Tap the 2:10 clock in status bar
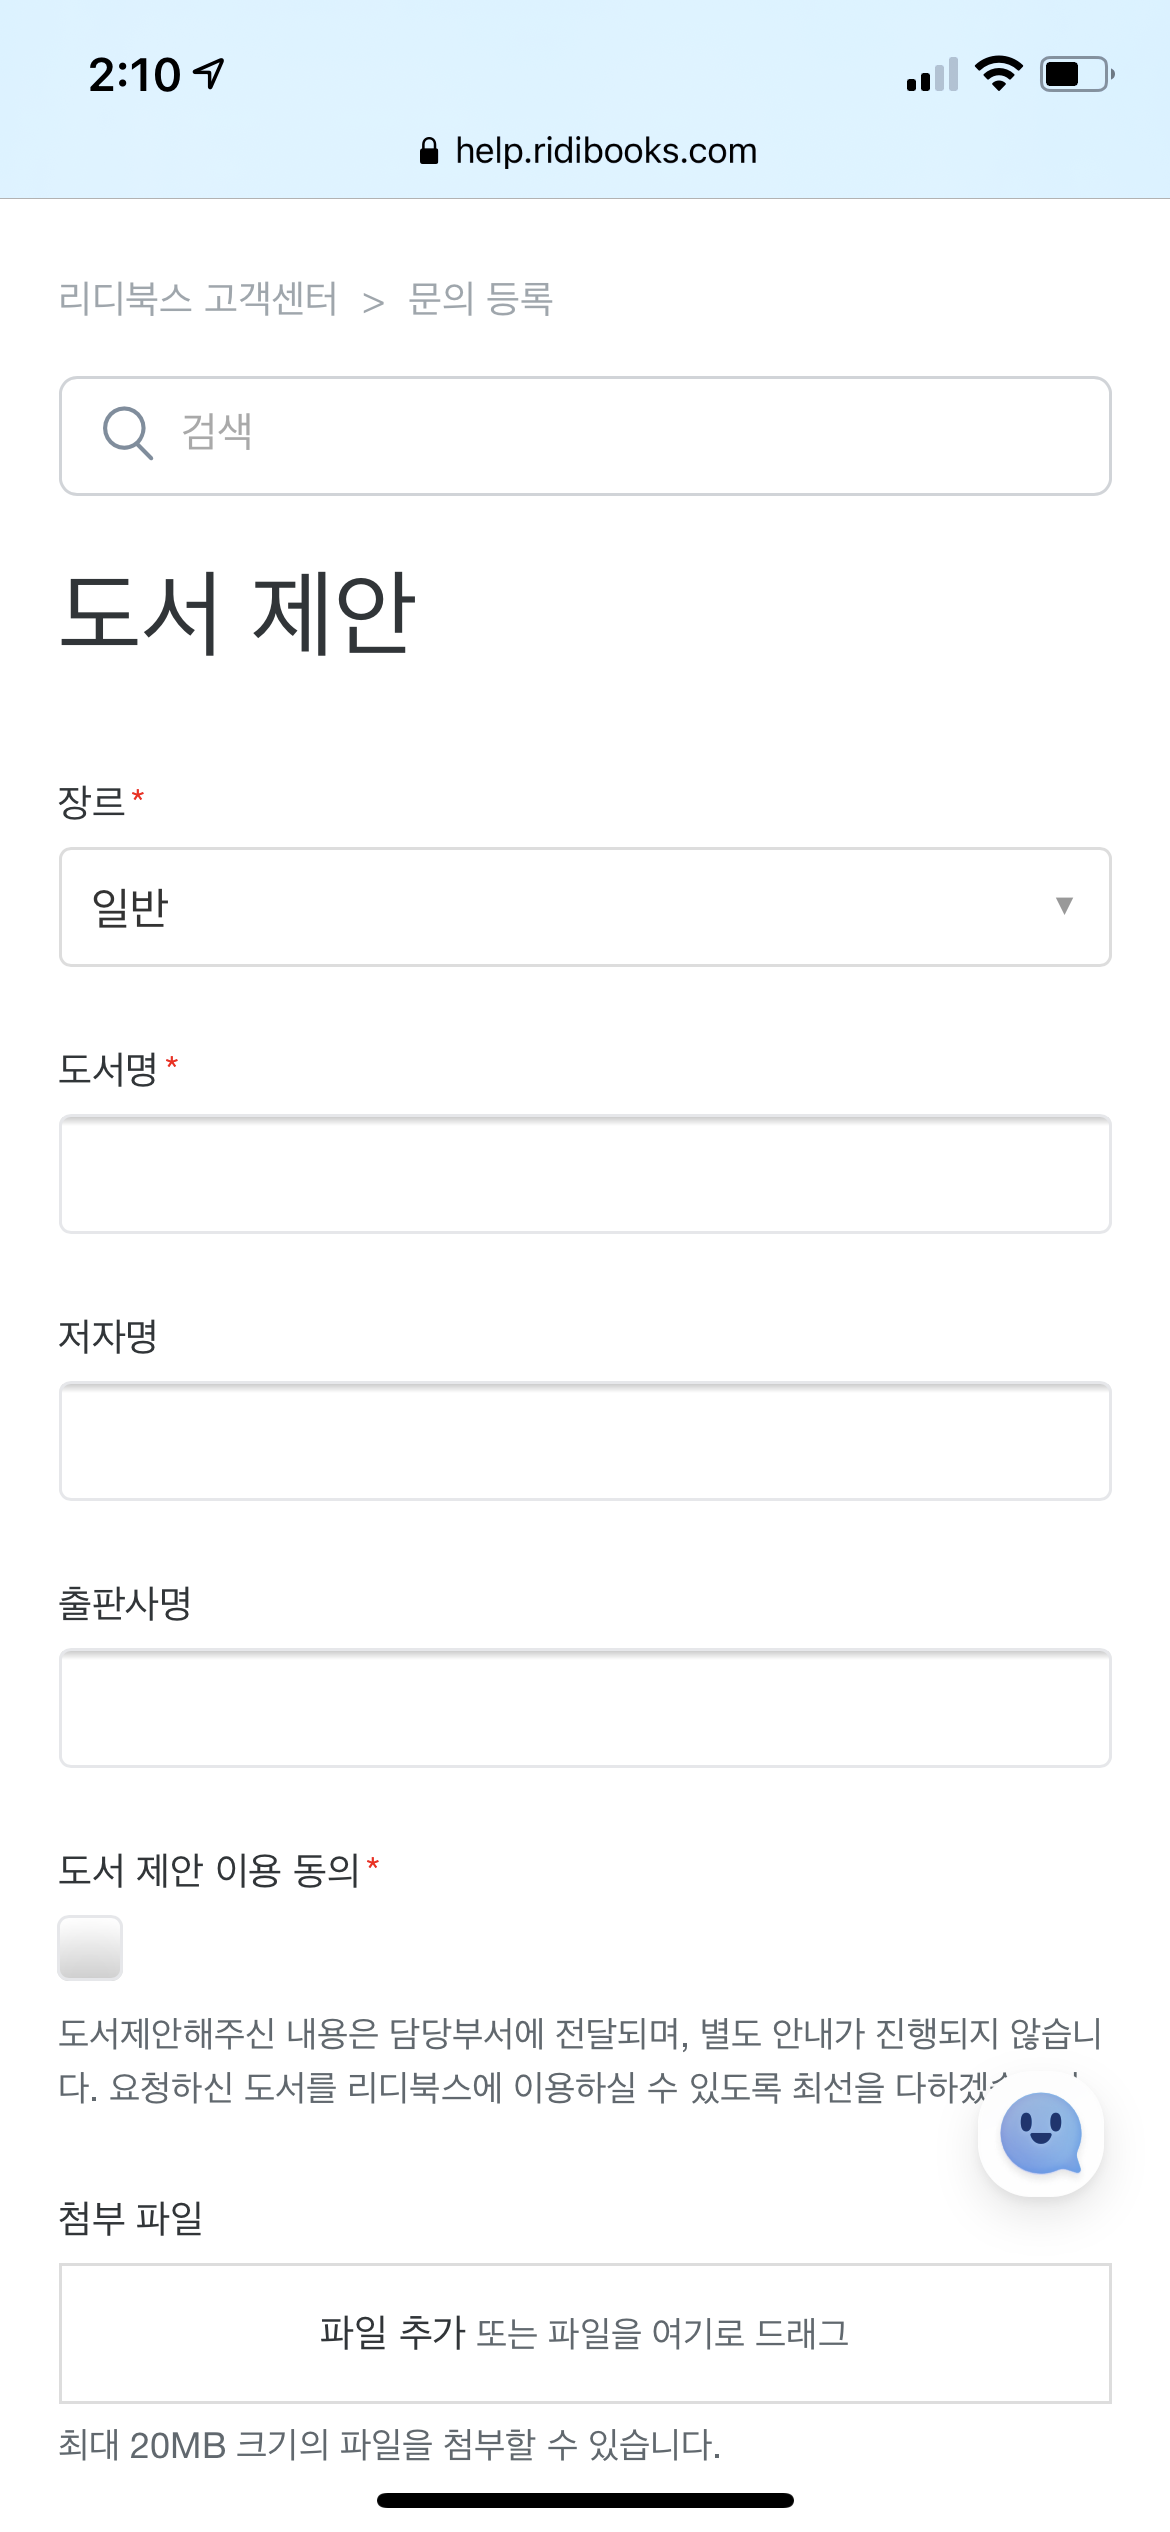 coord(134,75)
